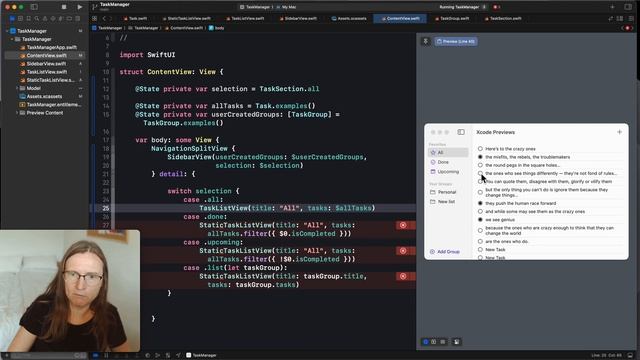The height and width of the screenshot is (360, 640).
Task: Click the plus button in the Xcode toolbar
Action: click(612, 7)
